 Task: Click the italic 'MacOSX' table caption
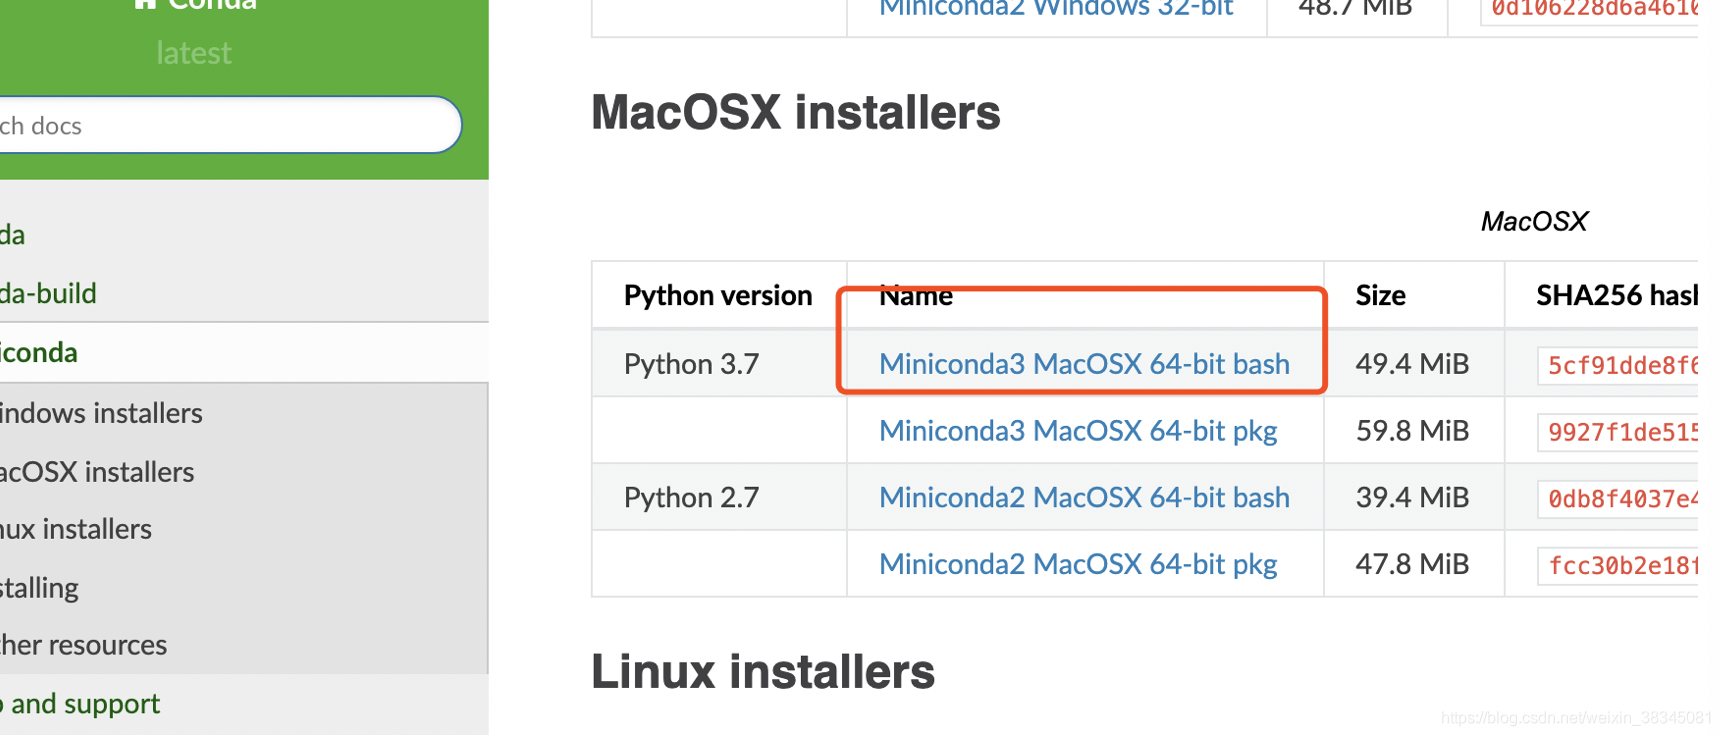[1534, 221]
